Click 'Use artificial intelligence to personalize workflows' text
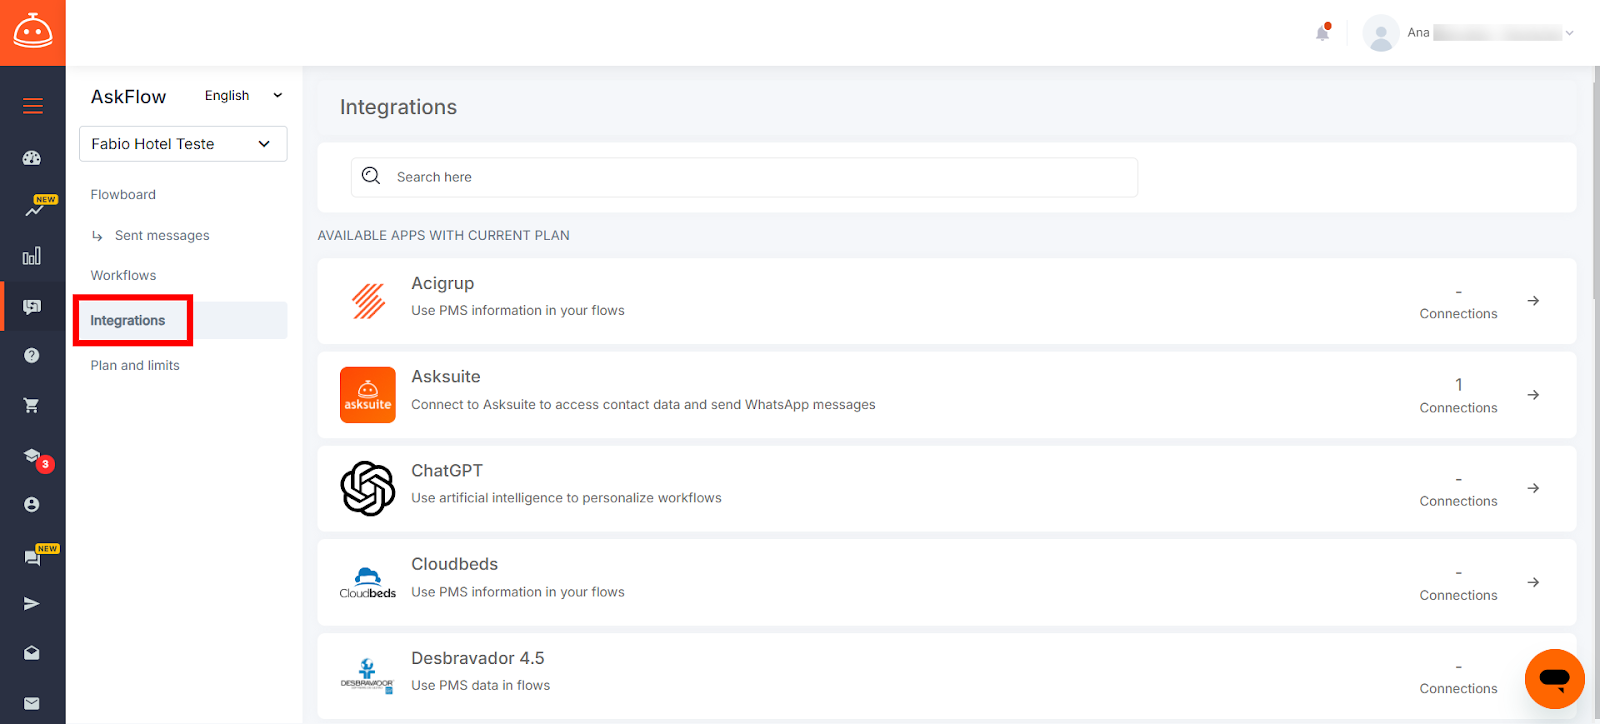This screenshot has height=724, width=1600. point(566,498)
